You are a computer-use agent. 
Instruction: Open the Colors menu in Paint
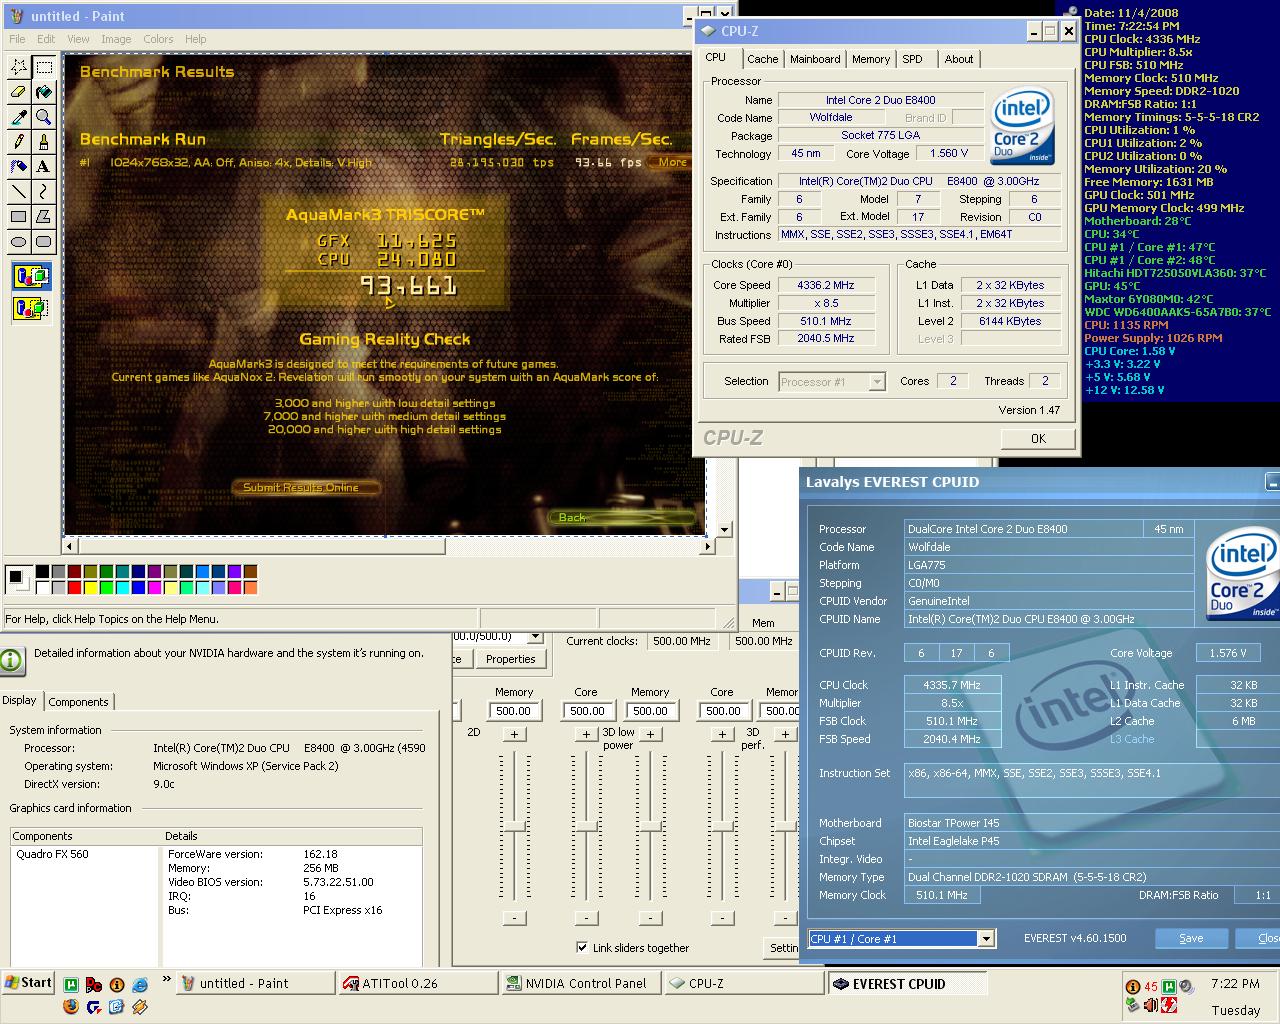coord(158,39)
